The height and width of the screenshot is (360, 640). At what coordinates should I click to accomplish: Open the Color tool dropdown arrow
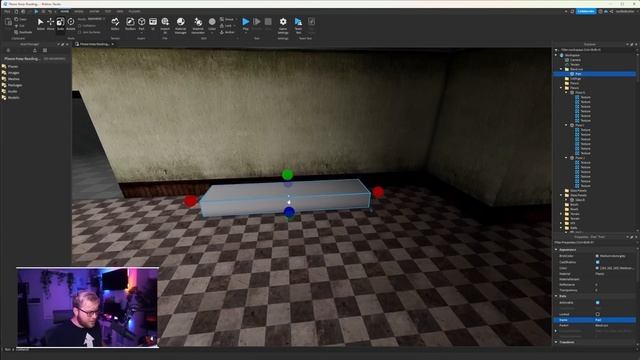pyautogui.click(x=212, y=33)
